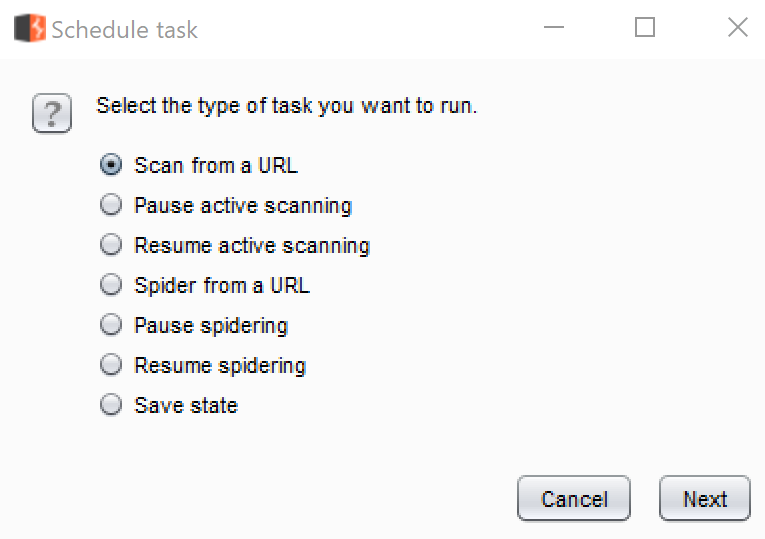Click the 'Save state' option label text
Viewport: 765px width, 539px height.
coord(186,405)
